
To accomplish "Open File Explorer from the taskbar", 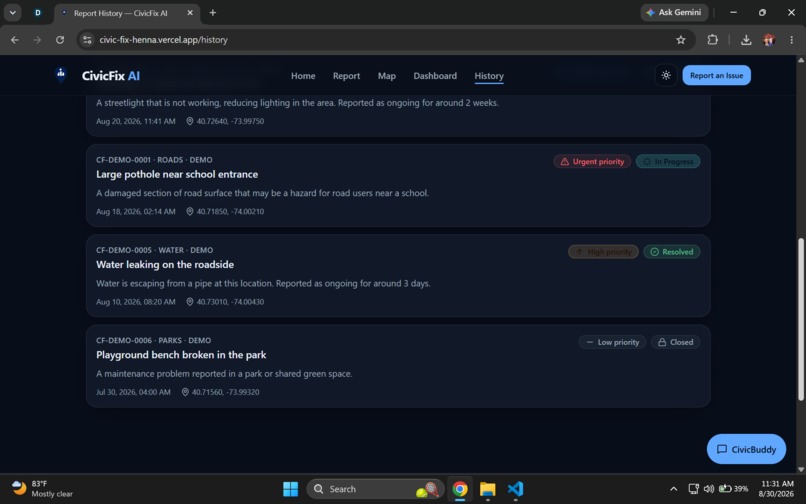I will coord(487,489).
